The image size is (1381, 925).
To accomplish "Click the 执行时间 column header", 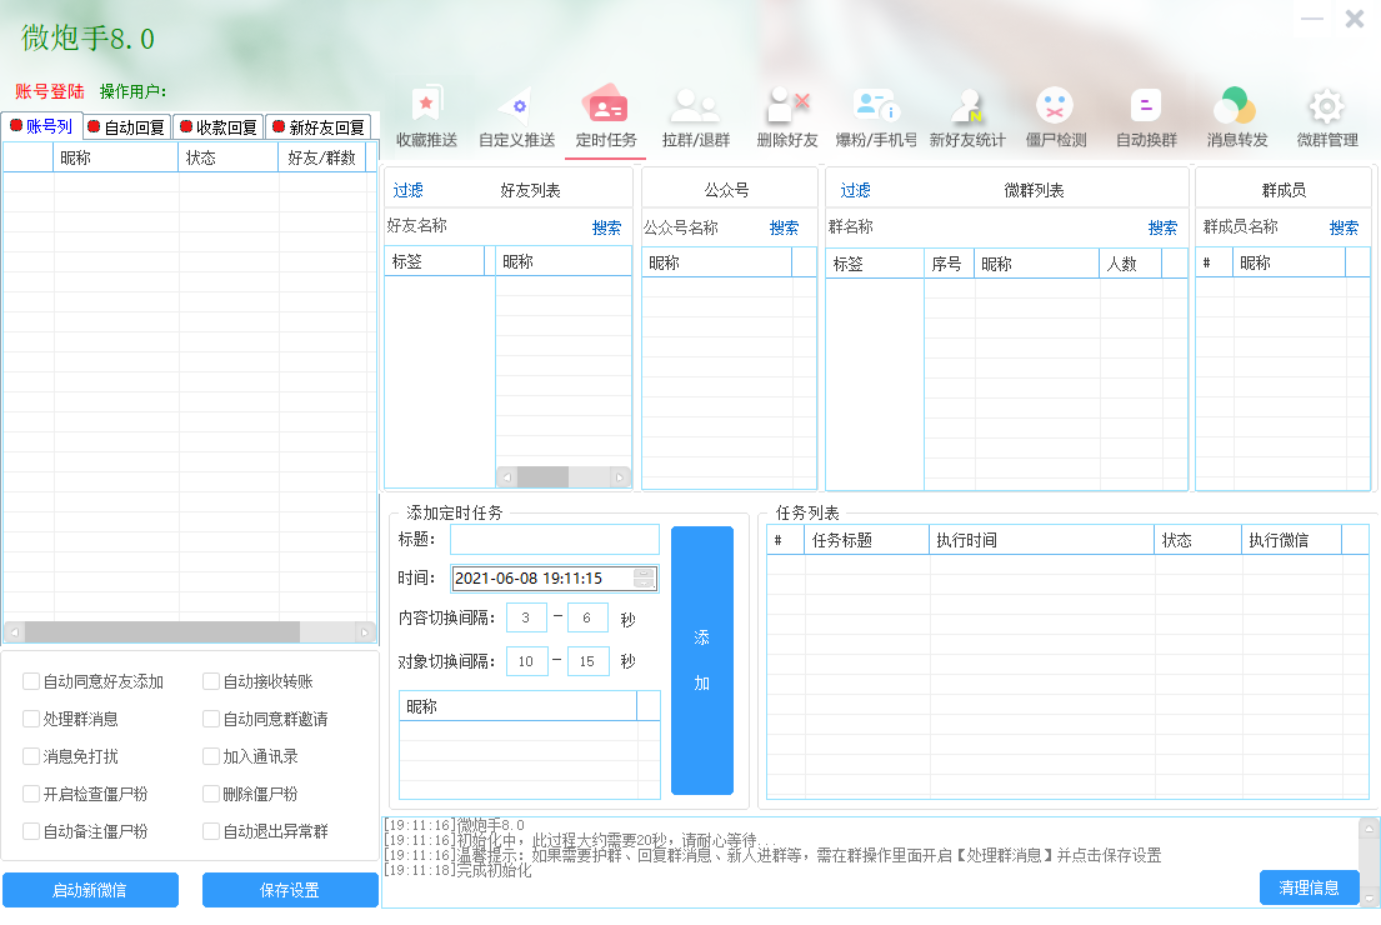I will pyautogui.click(x=1041, y=540).
